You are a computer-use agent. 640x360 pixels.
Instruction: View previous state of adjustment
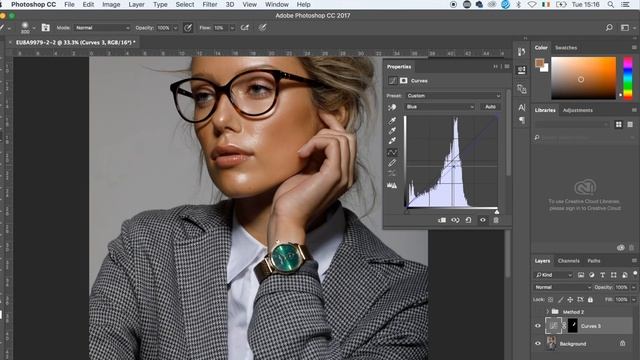click(455, 220)
